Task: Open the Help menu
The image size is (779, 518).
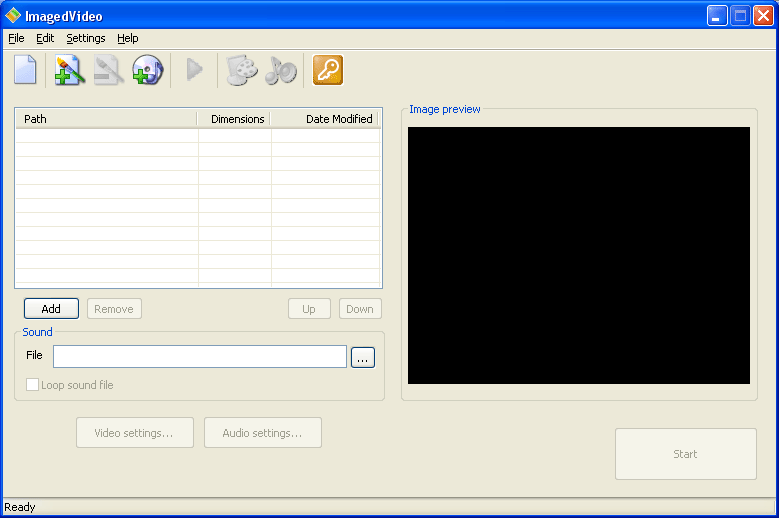Action: tap(128, 38)
